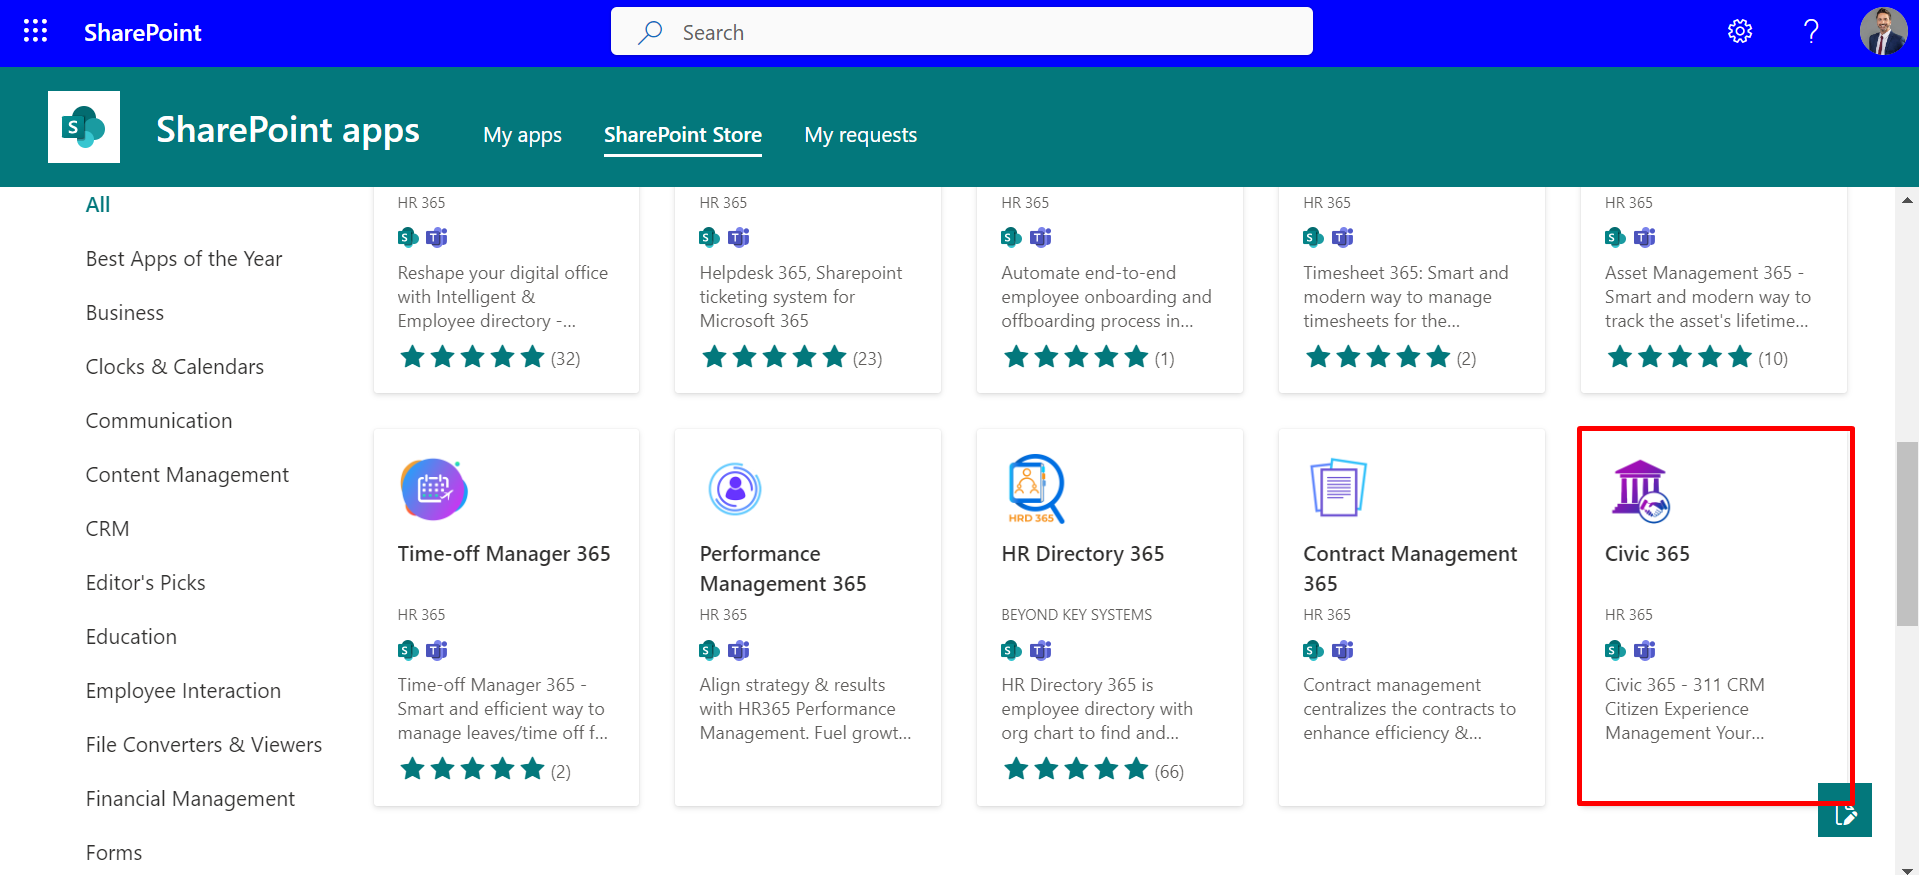
Task: Click SharePoint badge on Timesheet 365 card
Action: (x=1313, y=237)
